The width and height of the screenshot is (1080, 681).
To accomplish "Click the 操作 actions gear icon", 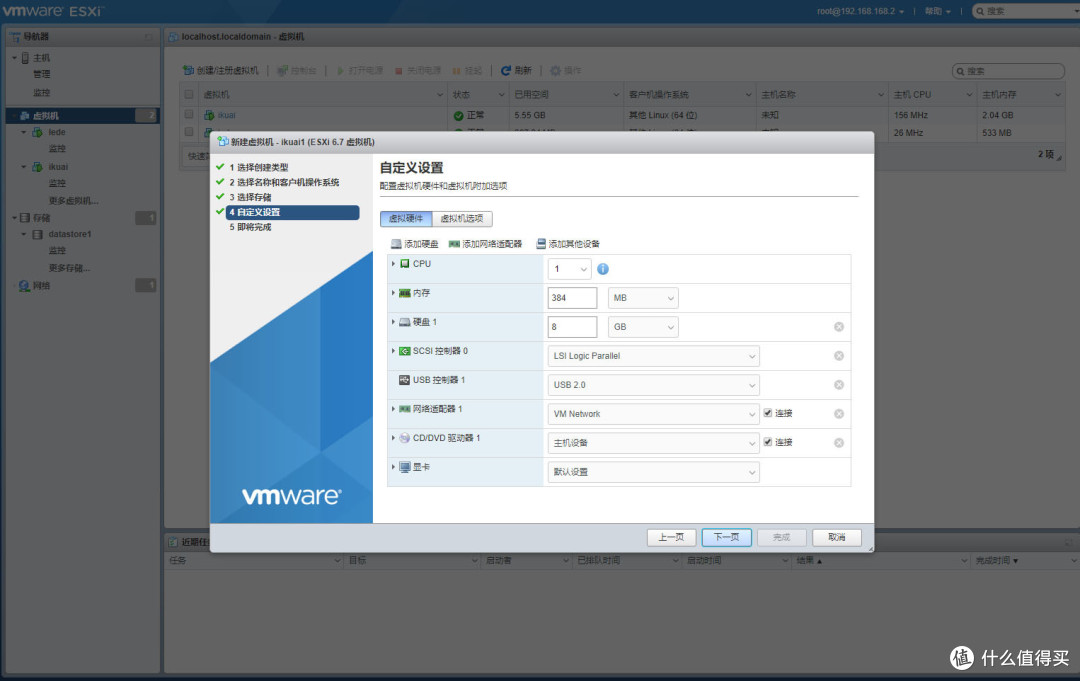I will (x=555, y=71).
